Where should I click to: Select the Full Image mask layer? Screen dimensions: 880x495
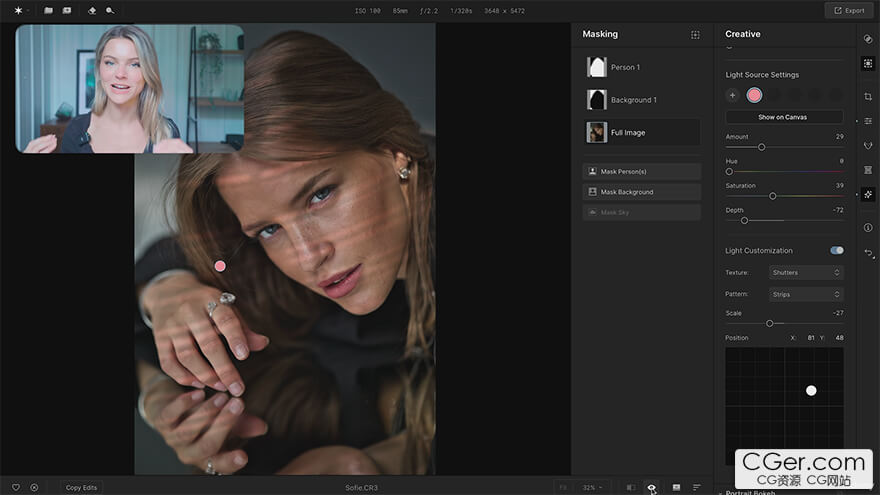[x=643, y=132]
